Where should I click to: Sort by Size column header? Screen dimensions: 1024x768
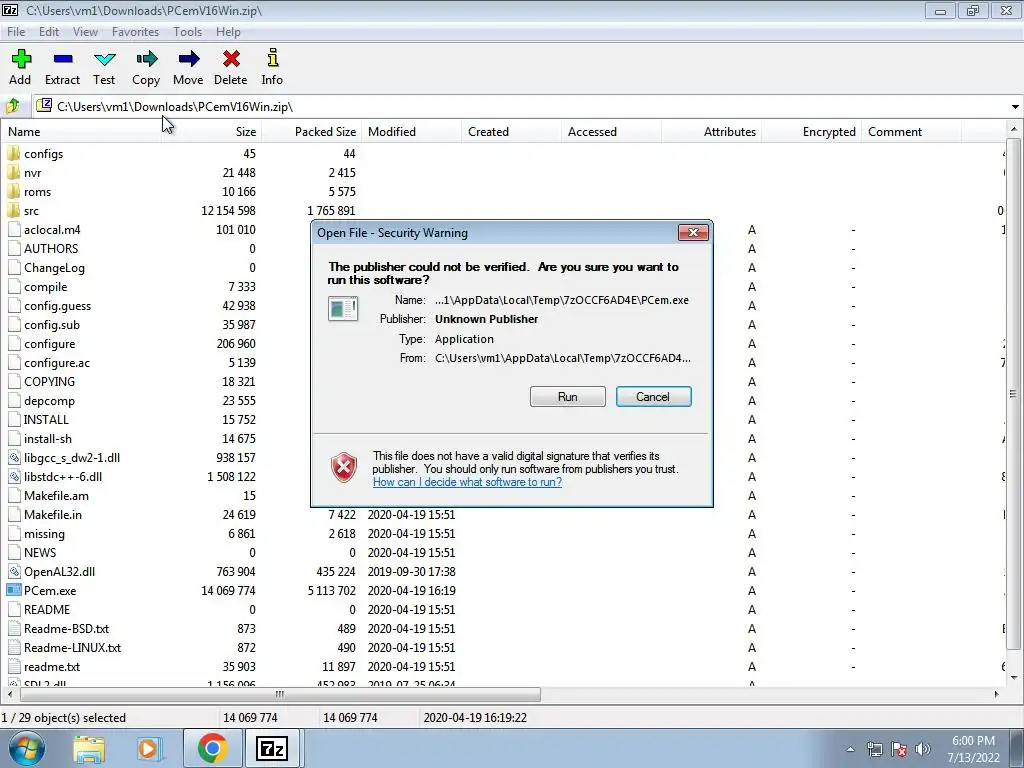(x=212, y=131)
